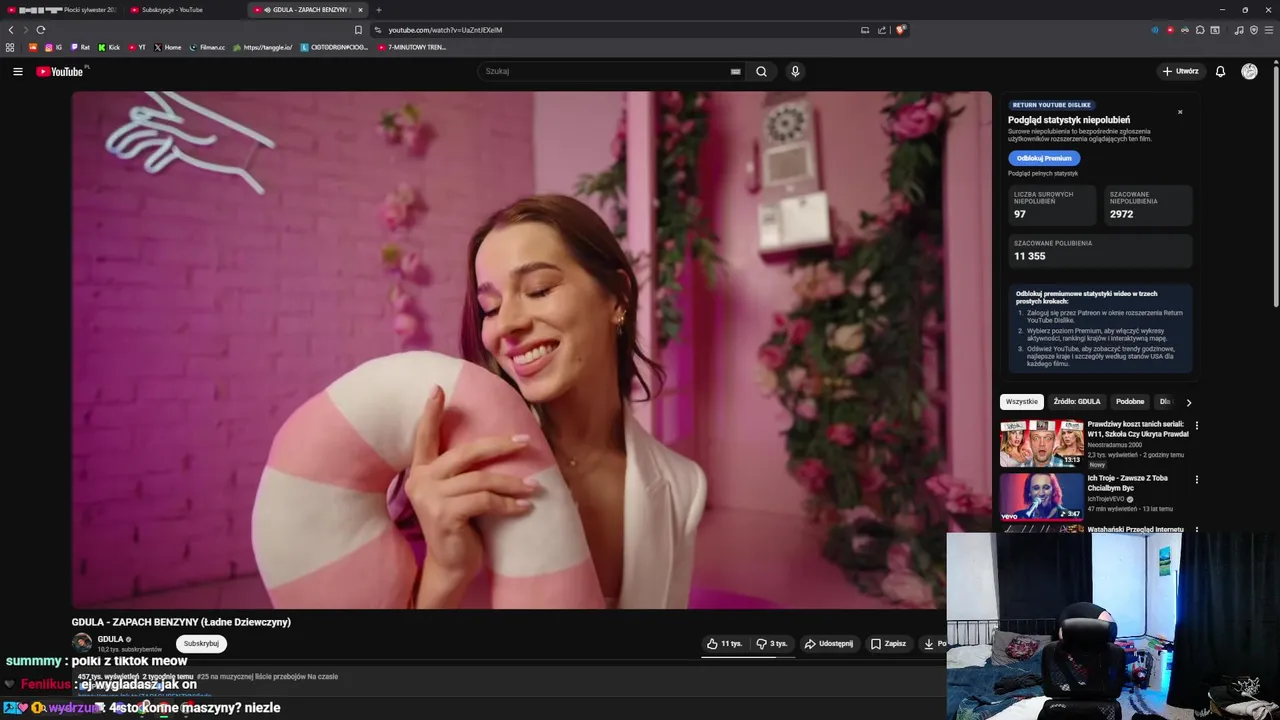Click the blue sound extension icon
The image size is (1280, 720).
[x=1155, y=30]
